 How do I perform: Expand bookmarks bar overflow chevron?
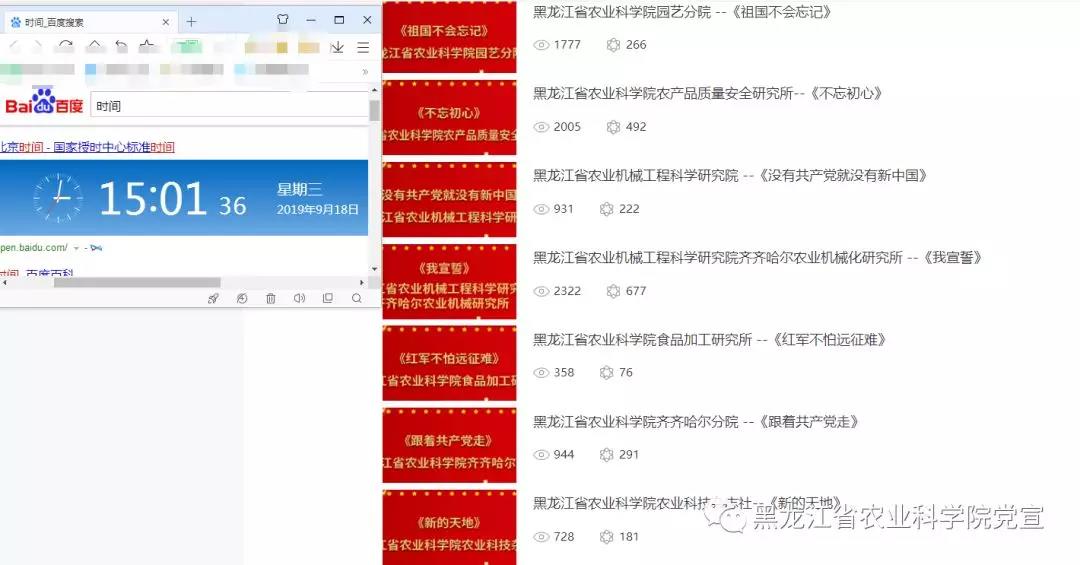click(x=365, y=71)
